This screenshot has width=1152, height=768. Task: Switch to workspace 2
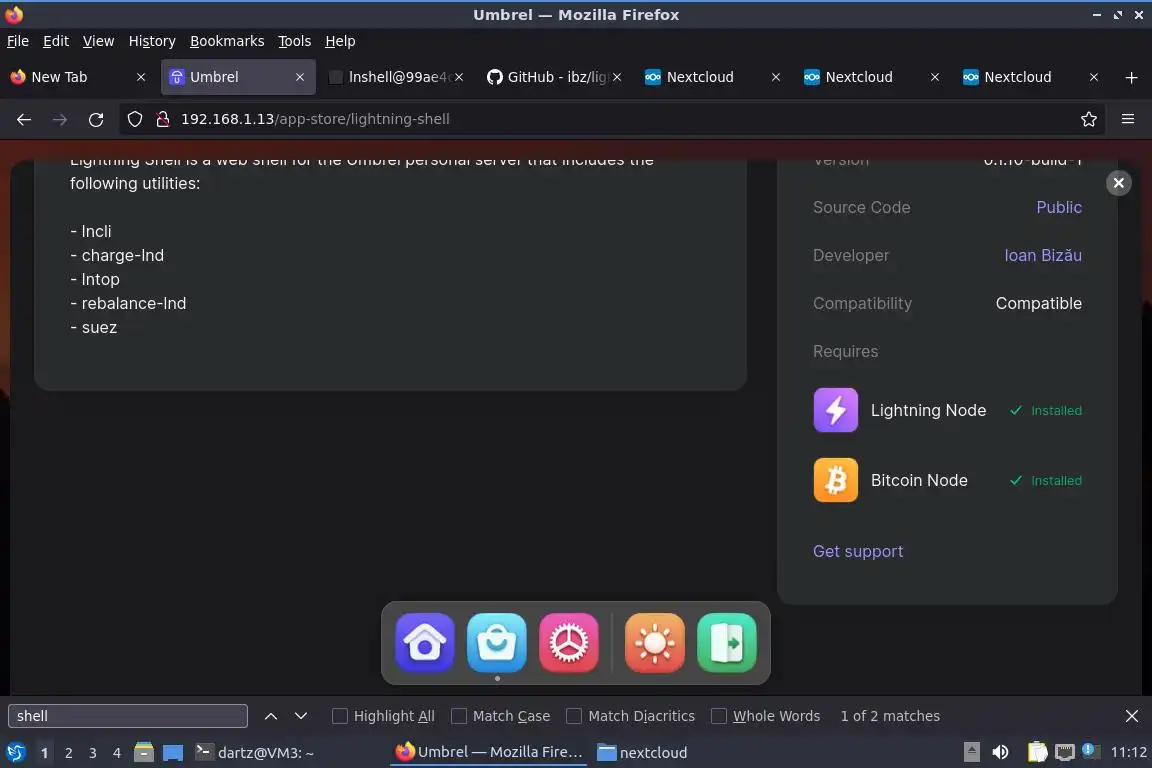(68, 753)
